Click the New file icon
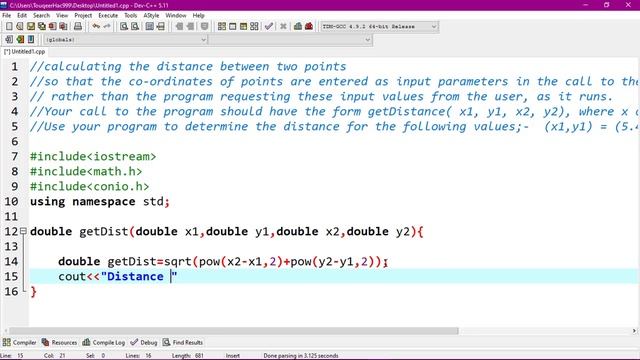The image size is (640, 360). [x=9, y=27]
